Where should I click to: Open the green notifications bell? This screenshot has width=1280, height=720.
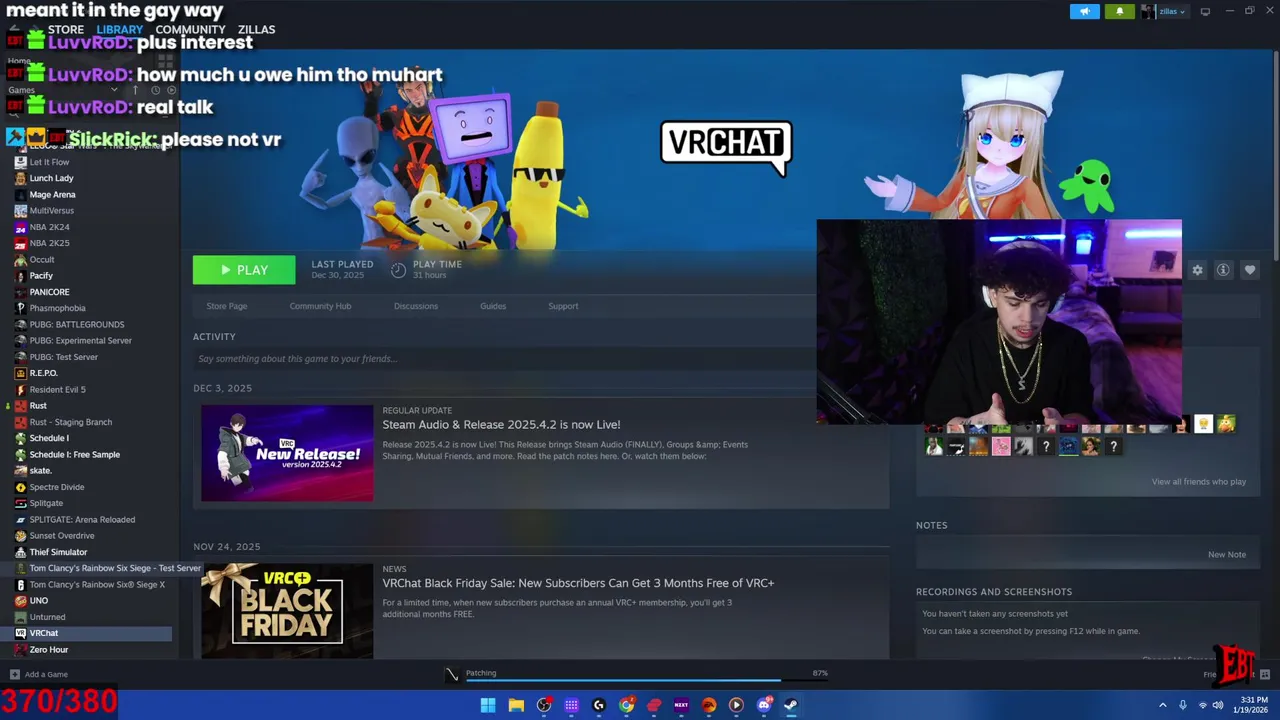coord(1119,11)
